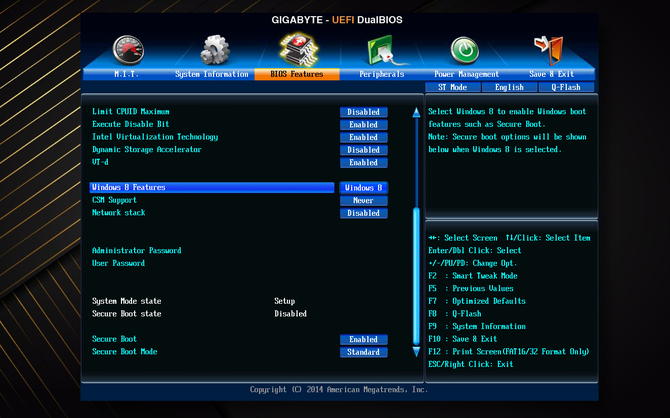This screenshot has width=670, height=418.
Task: Click the F7 Optimized Defaults help line
Action: [x=477, y=301]
